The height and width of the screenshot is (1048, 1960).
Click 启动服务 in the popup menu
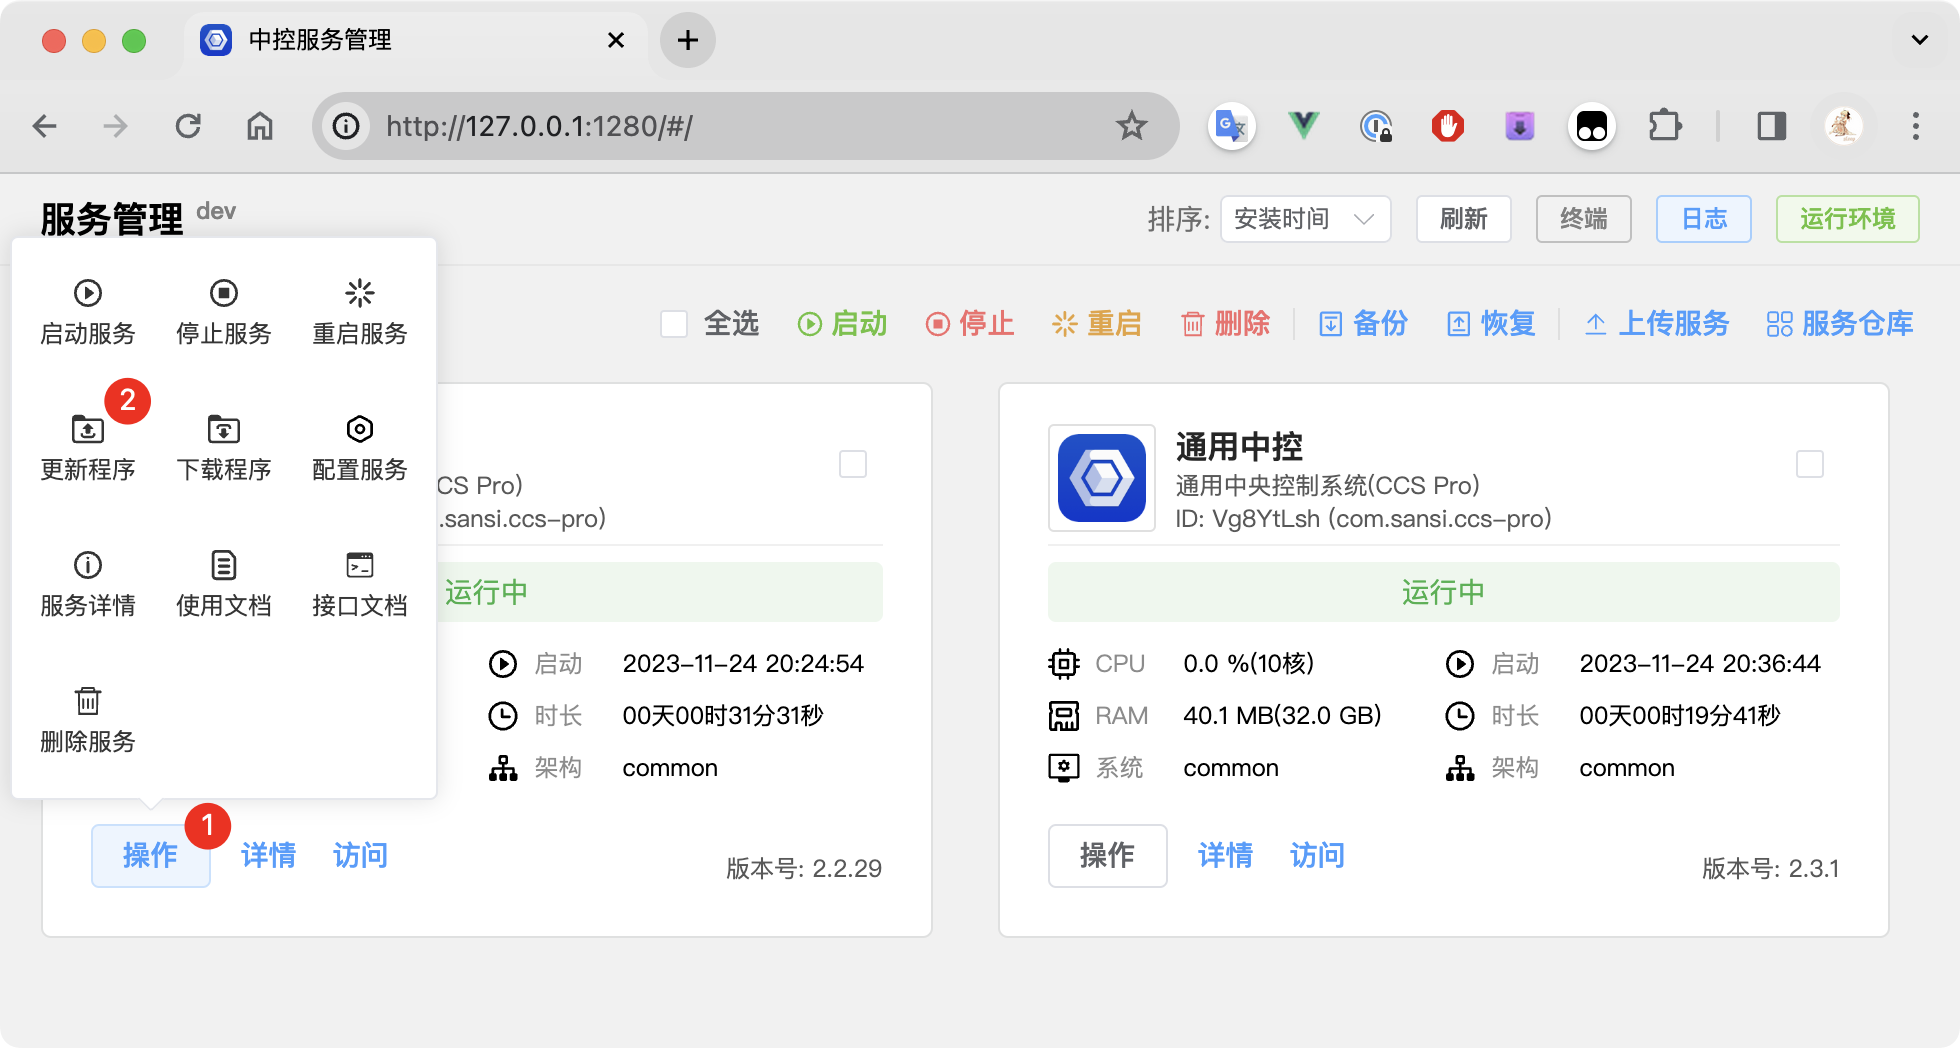[88, 313]
